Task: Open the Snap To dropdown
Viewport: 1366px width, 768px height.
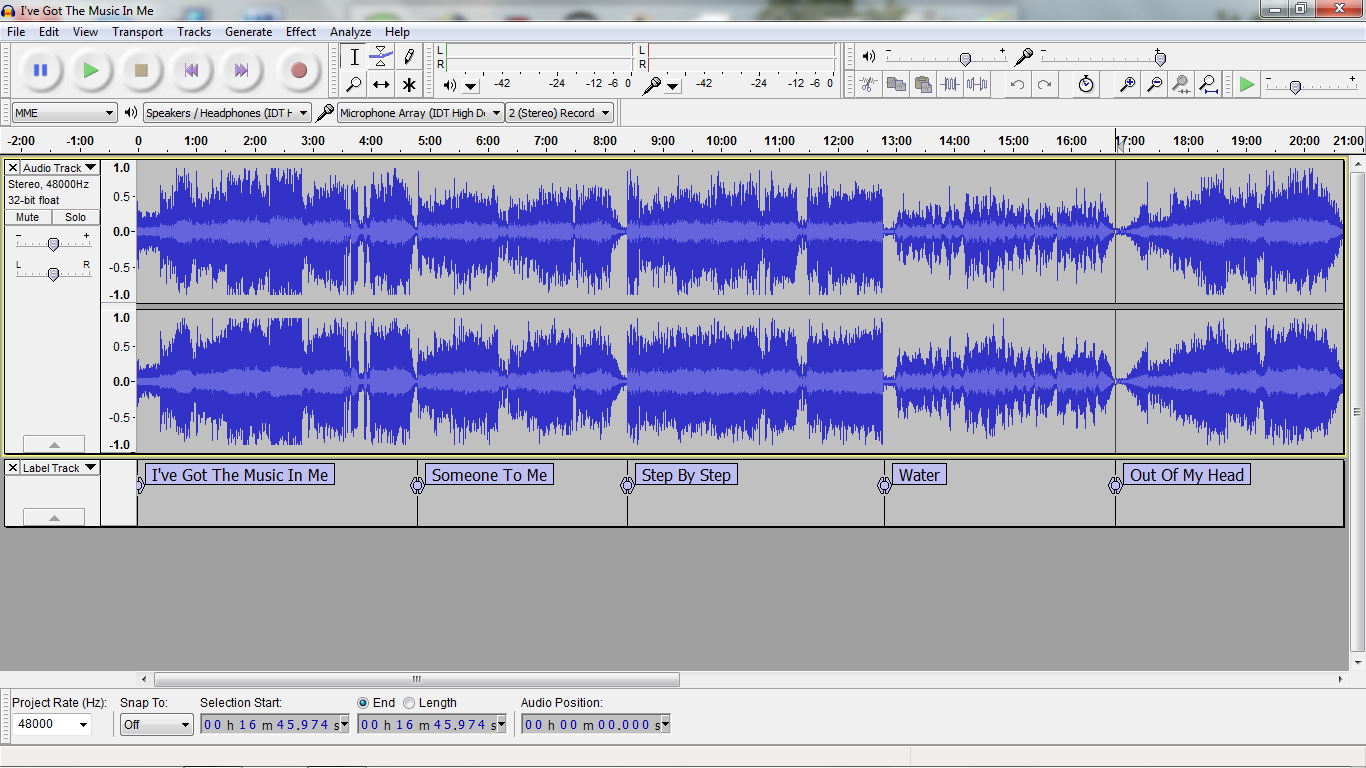Action: tap(157, 725)
